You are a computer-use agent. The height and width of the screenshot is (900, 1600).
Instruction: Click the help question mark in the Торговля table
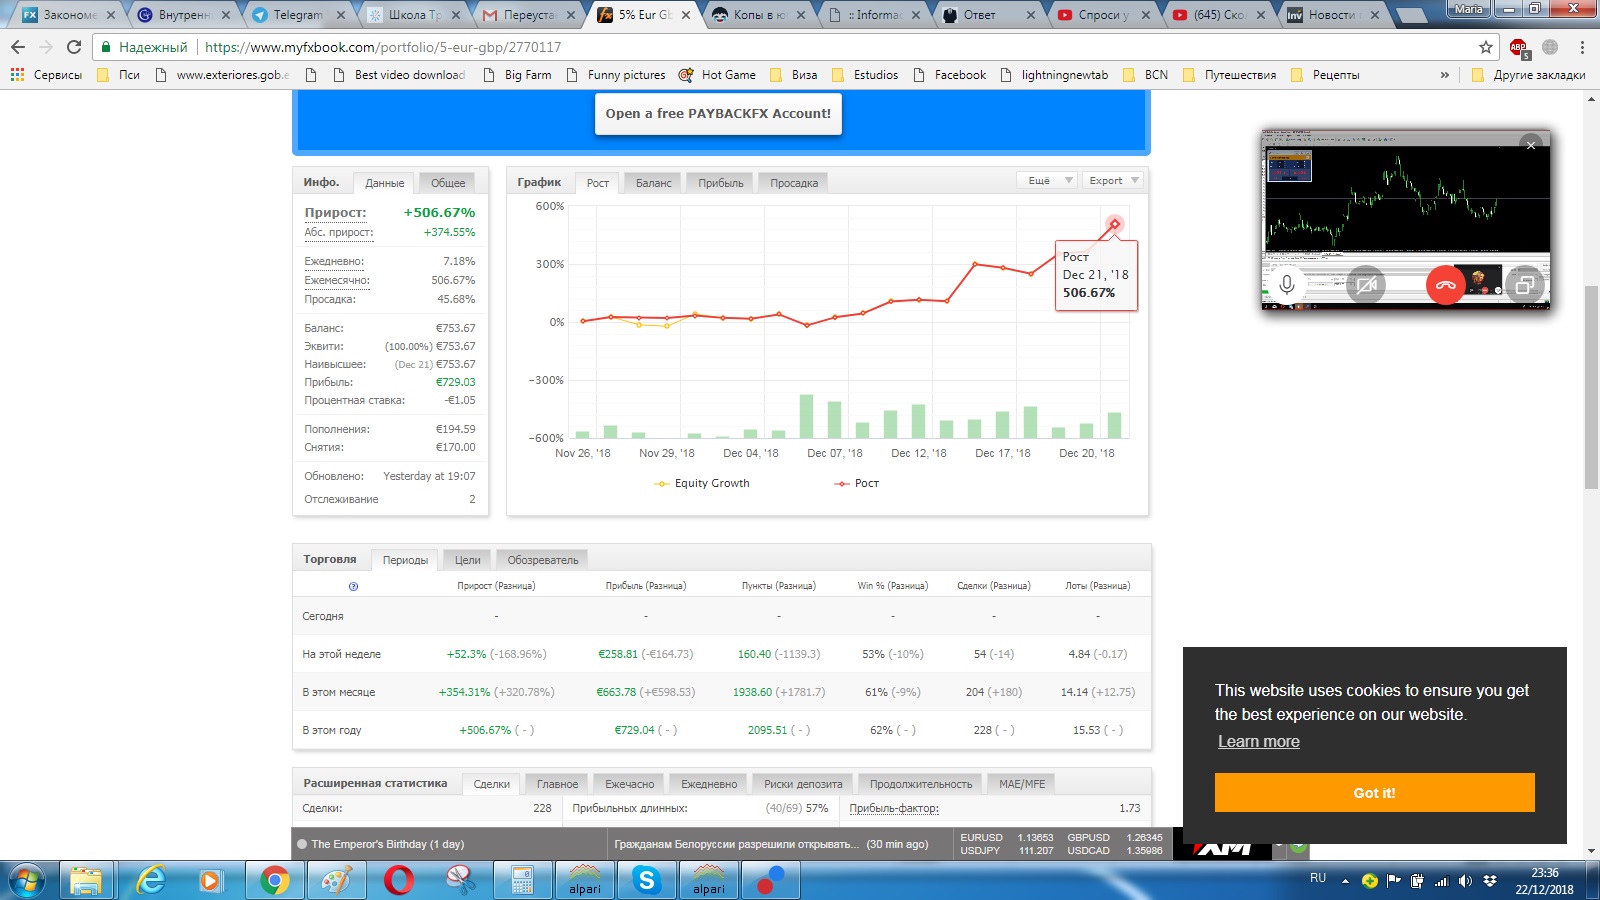[x=353, y=587]
